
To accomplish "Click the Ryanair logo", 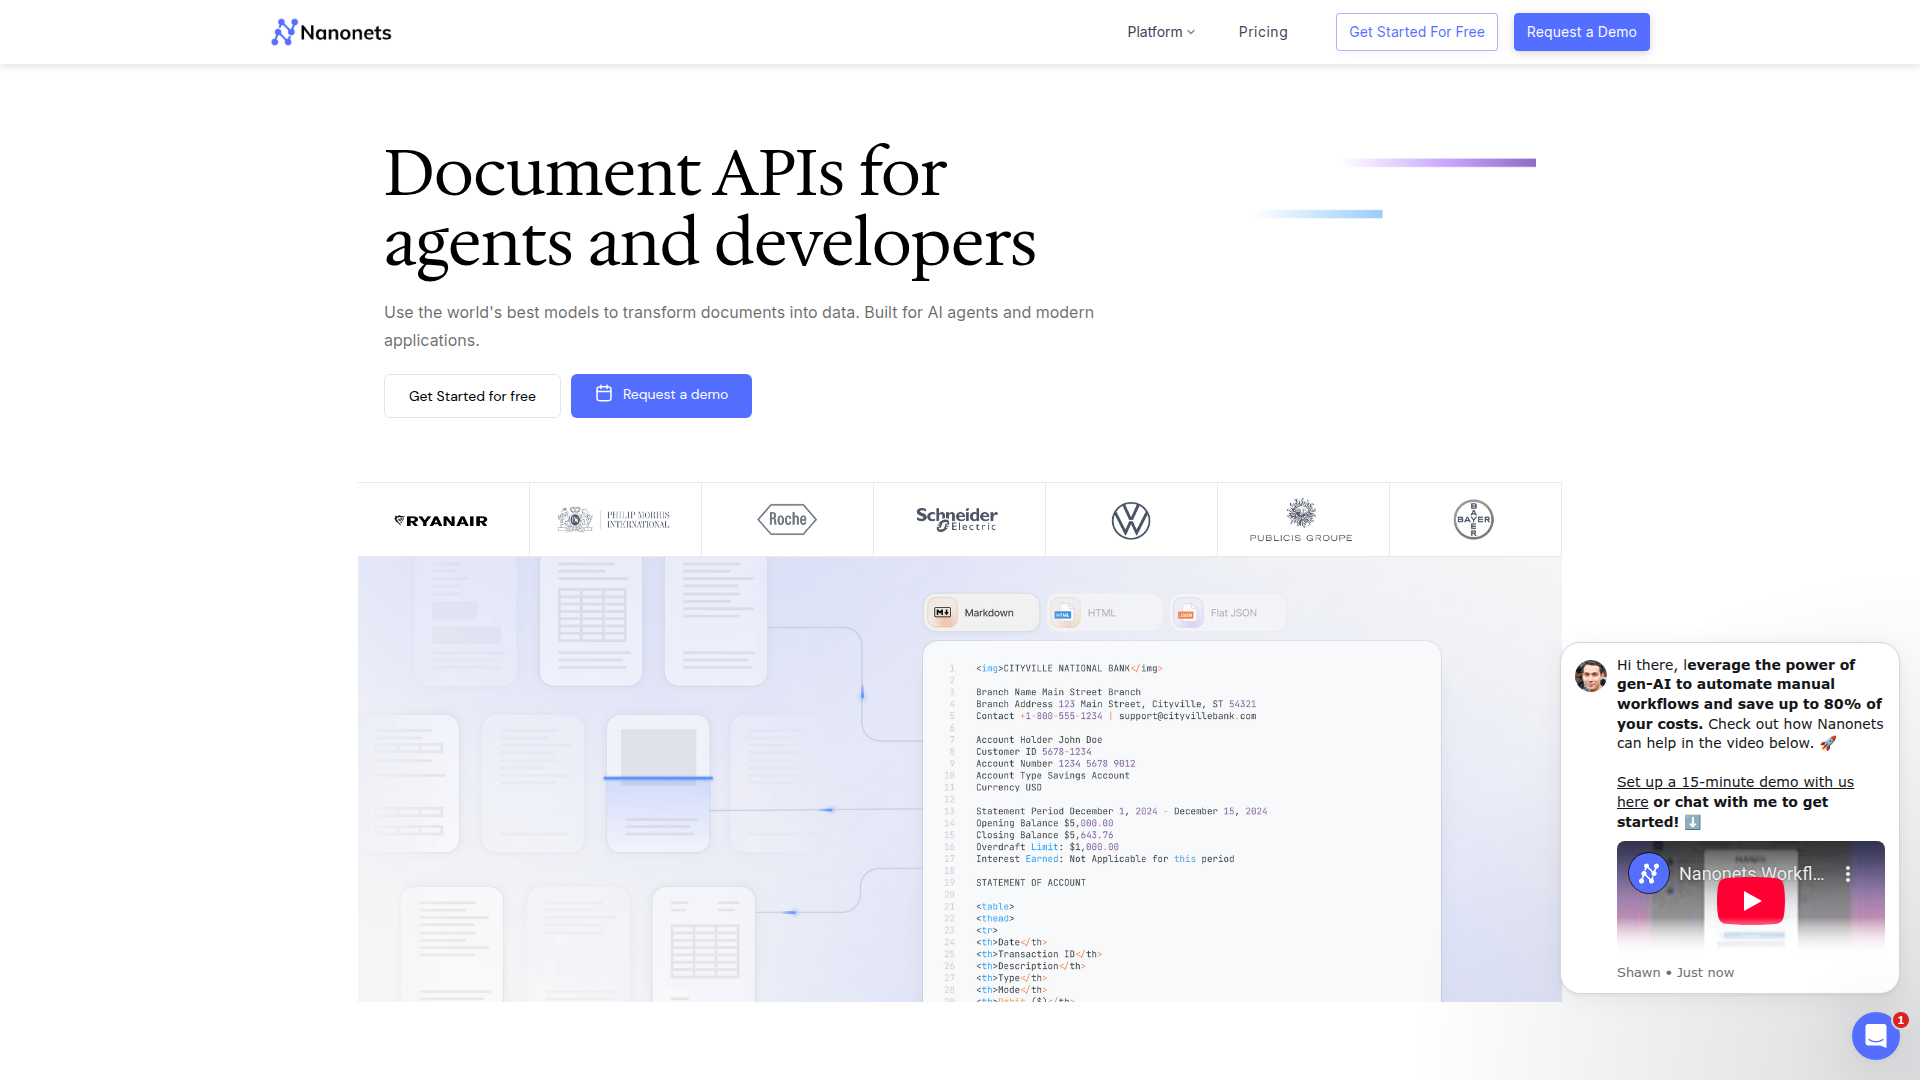I will (x=441, y=521).
